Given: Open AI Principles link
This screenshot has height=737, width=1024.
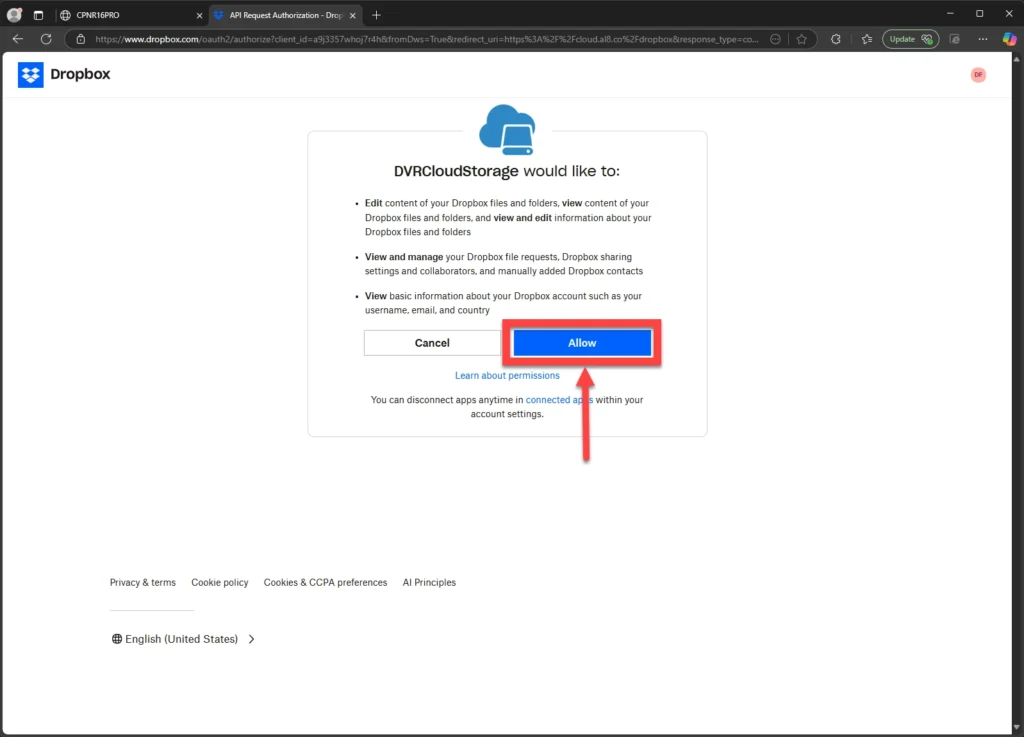Looking at the screenshot, I should (x=429, y=582).
